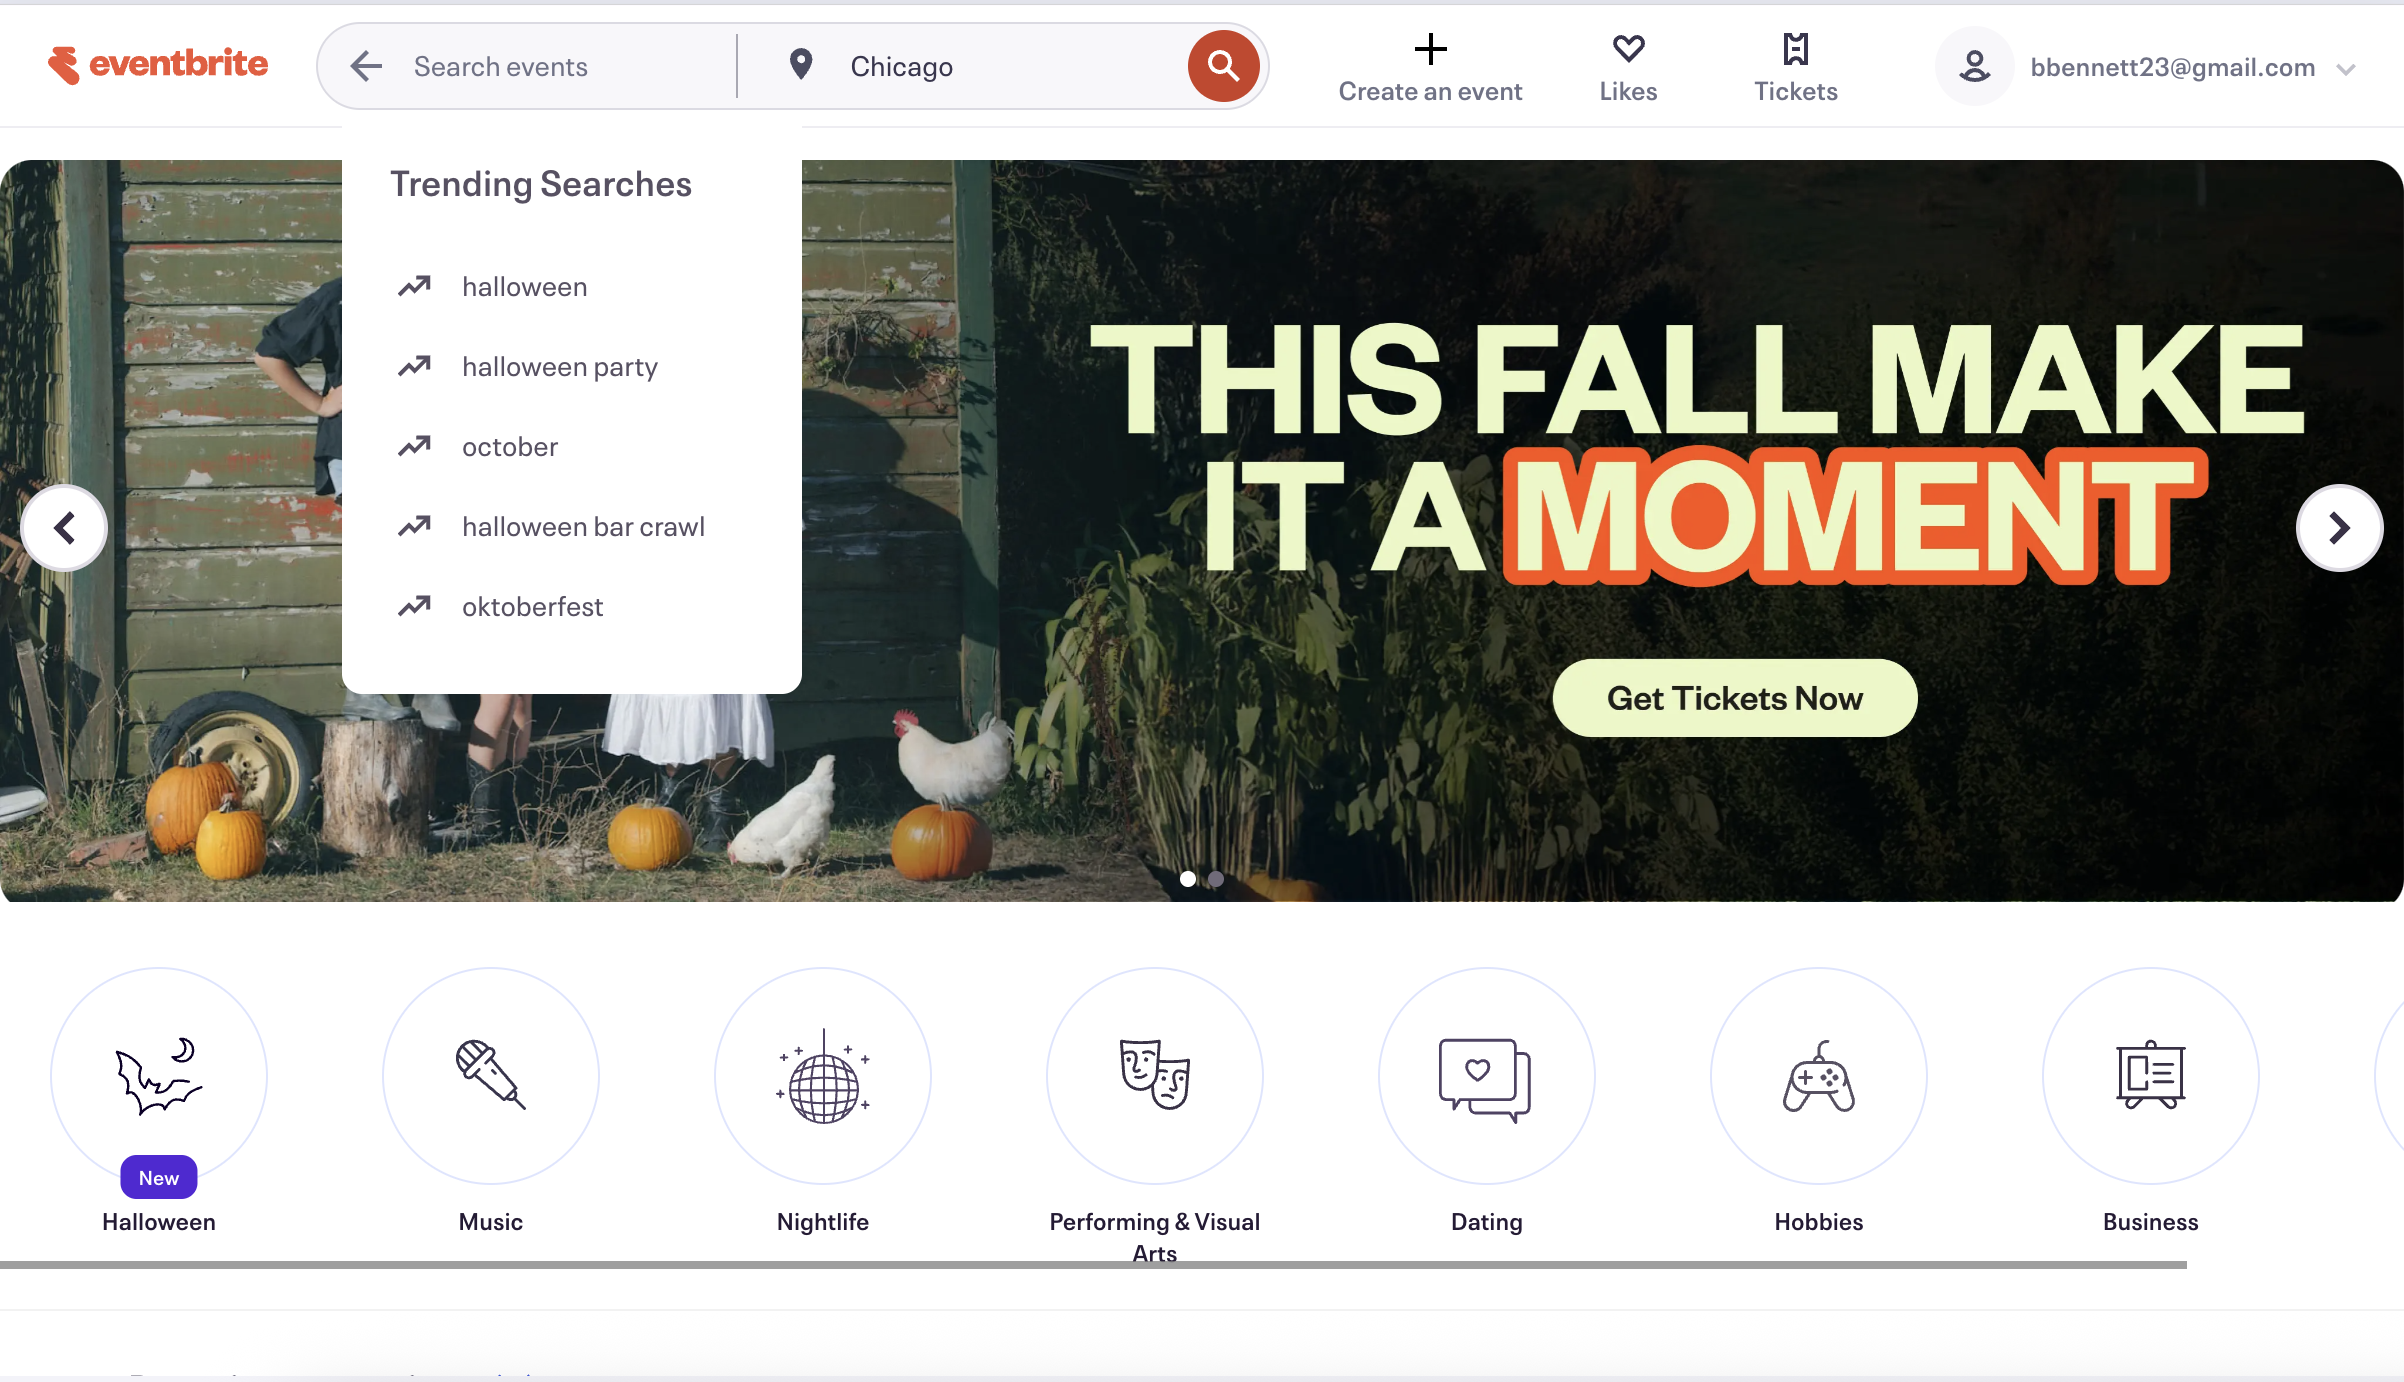This screenshot has height=1382, width=2404.
Task: Click the plus icon to create an event
Action: click(1430, 49)
